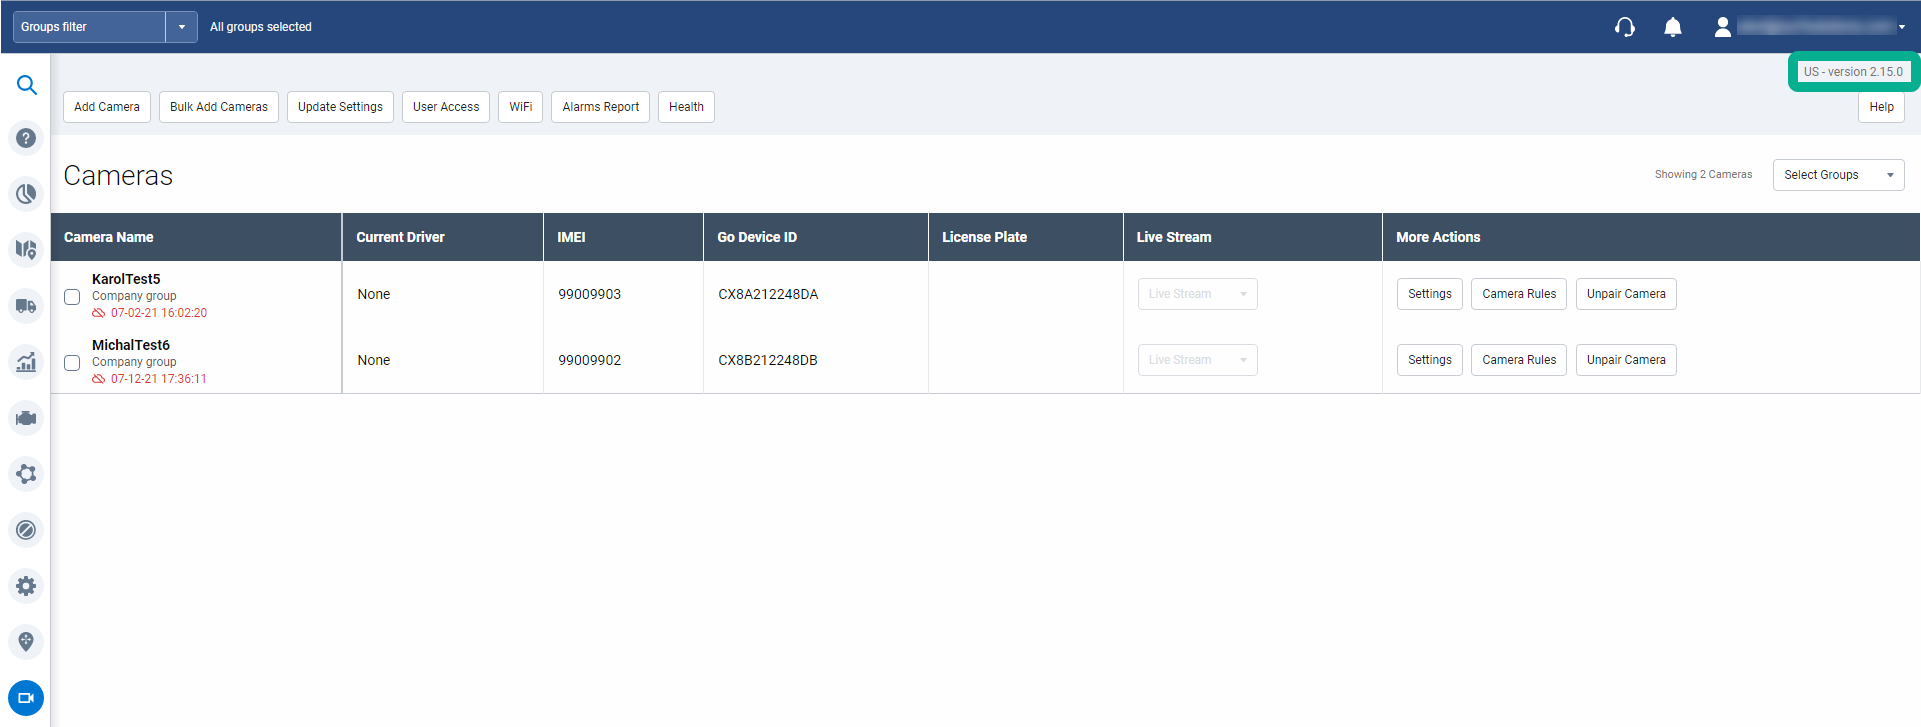Open the map with pin sidebar icon
1921x727 pixels.
click(26, 249)
